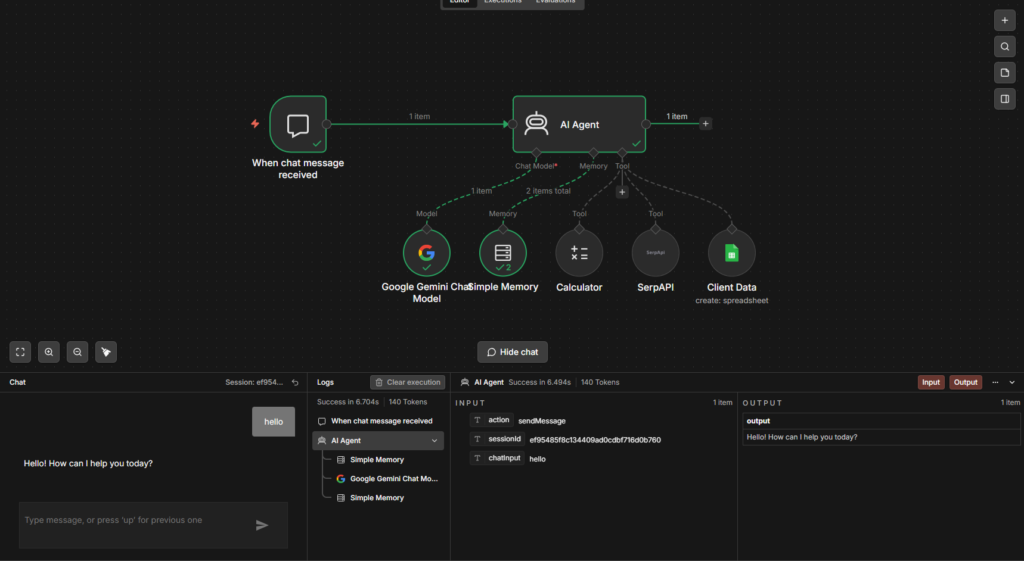Select the Client Data Google Sheets node
Viewport: 1024px width, 561px height.
pos(731,253)
